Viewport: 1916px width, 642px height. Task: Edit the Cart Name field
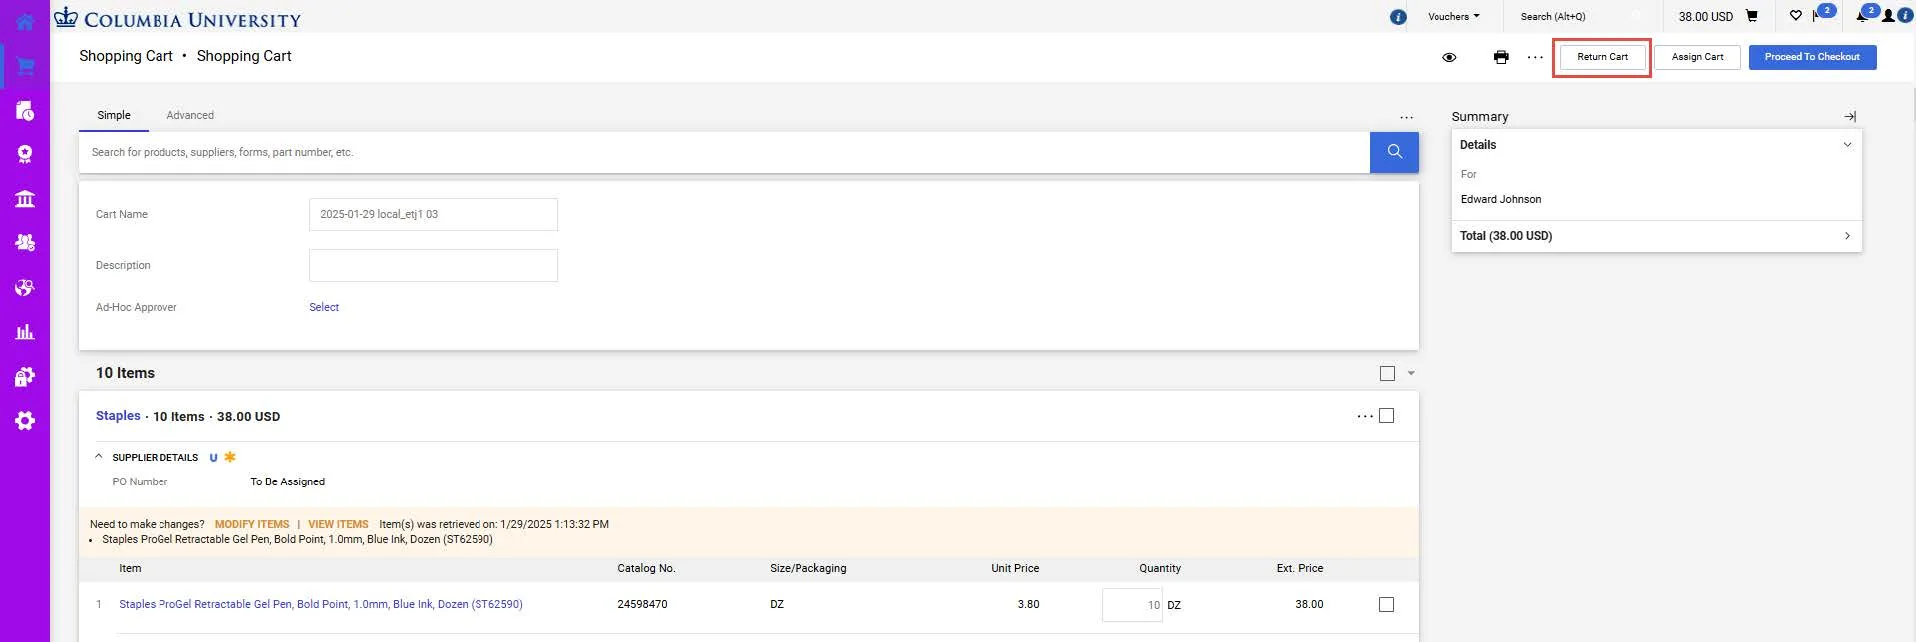pyautogui.click(x=433, y=214)
